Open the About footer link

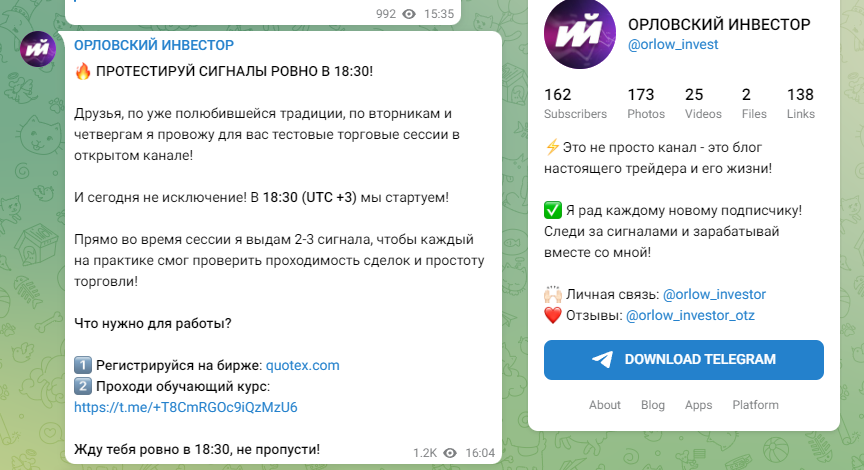[604, 405]
